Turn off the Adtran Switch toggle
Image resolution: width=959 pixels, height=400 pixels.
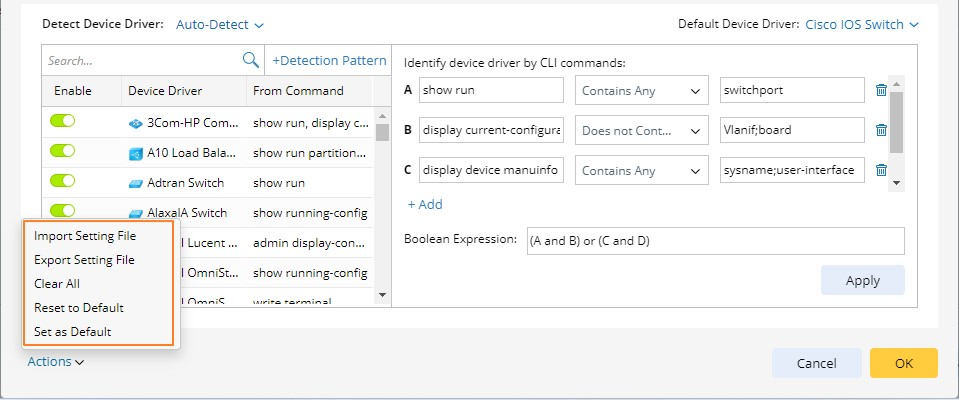tap(63, 181)
